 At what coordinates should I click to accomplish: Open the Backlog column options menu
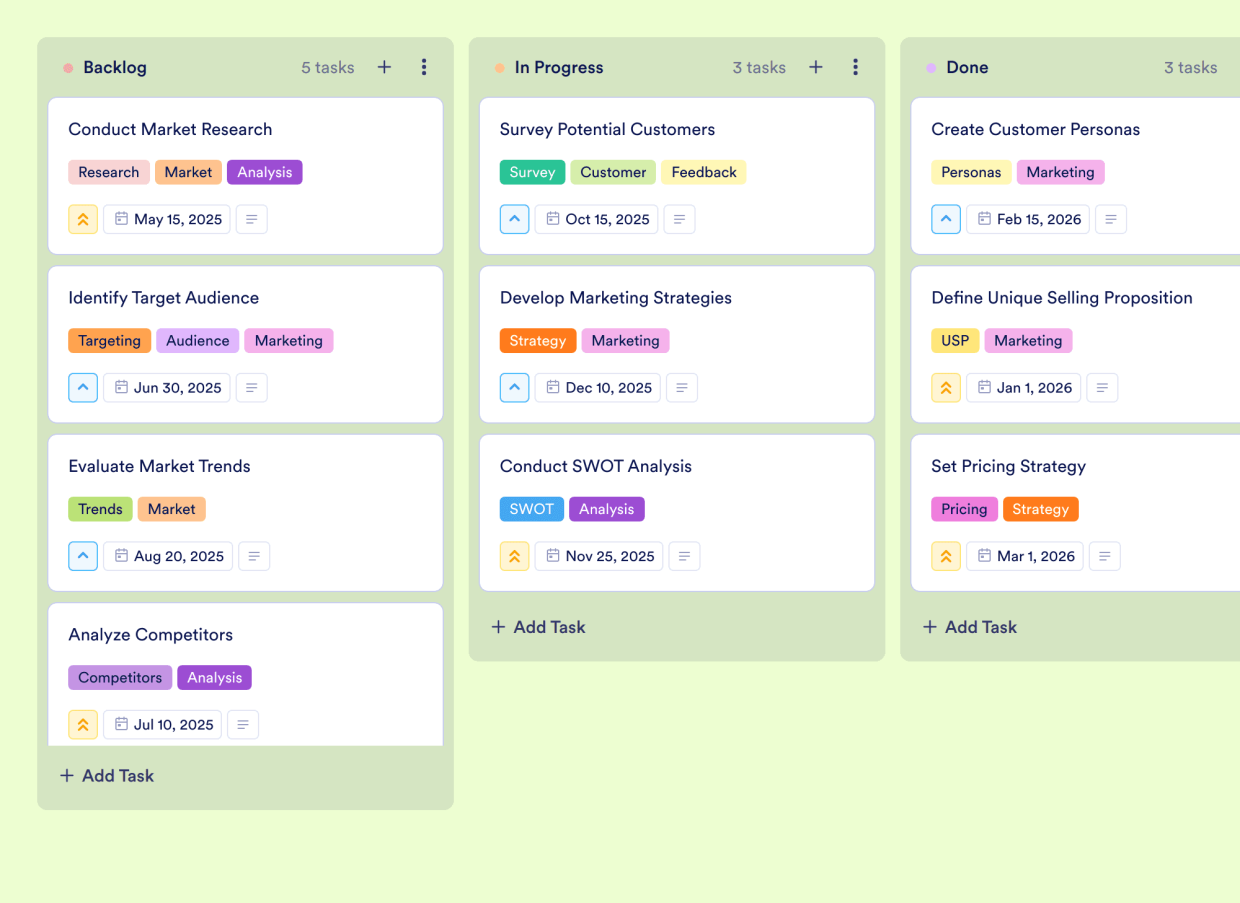(x=424, y=67)
